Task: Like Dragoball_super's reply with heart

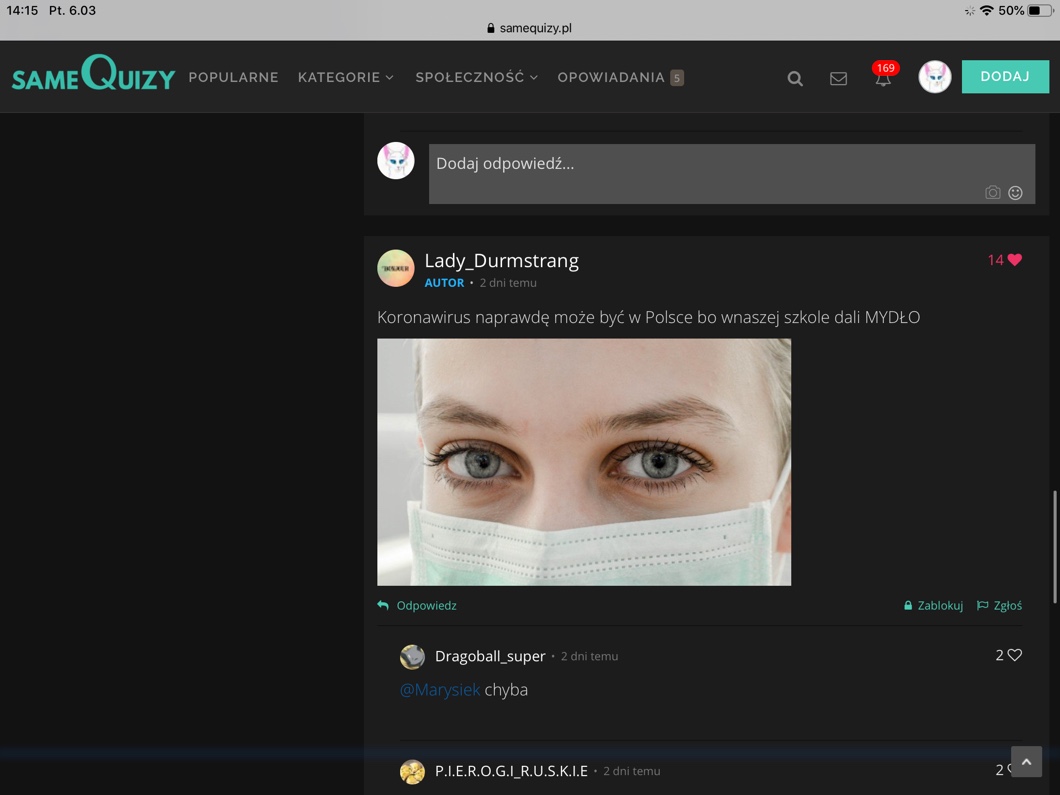Action: click(1015, 655)
